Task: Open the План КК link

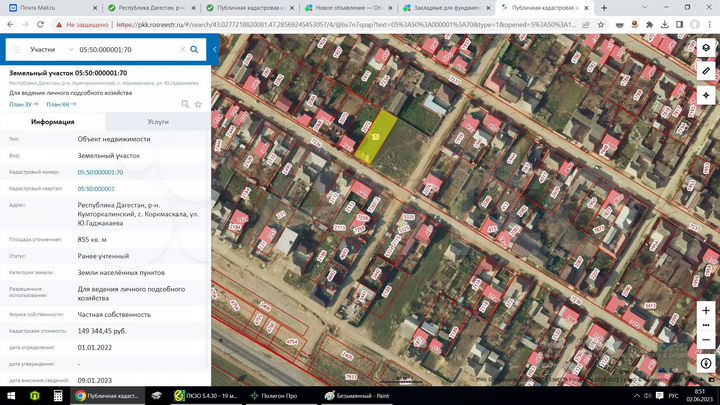Action: (x=61, y=105)
